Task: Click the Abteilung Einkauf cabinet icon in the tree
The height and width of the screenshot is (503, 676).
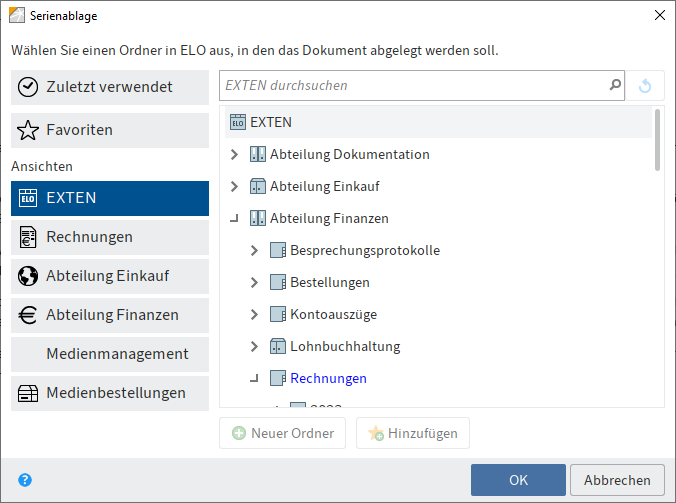Action: coord(258,186)
